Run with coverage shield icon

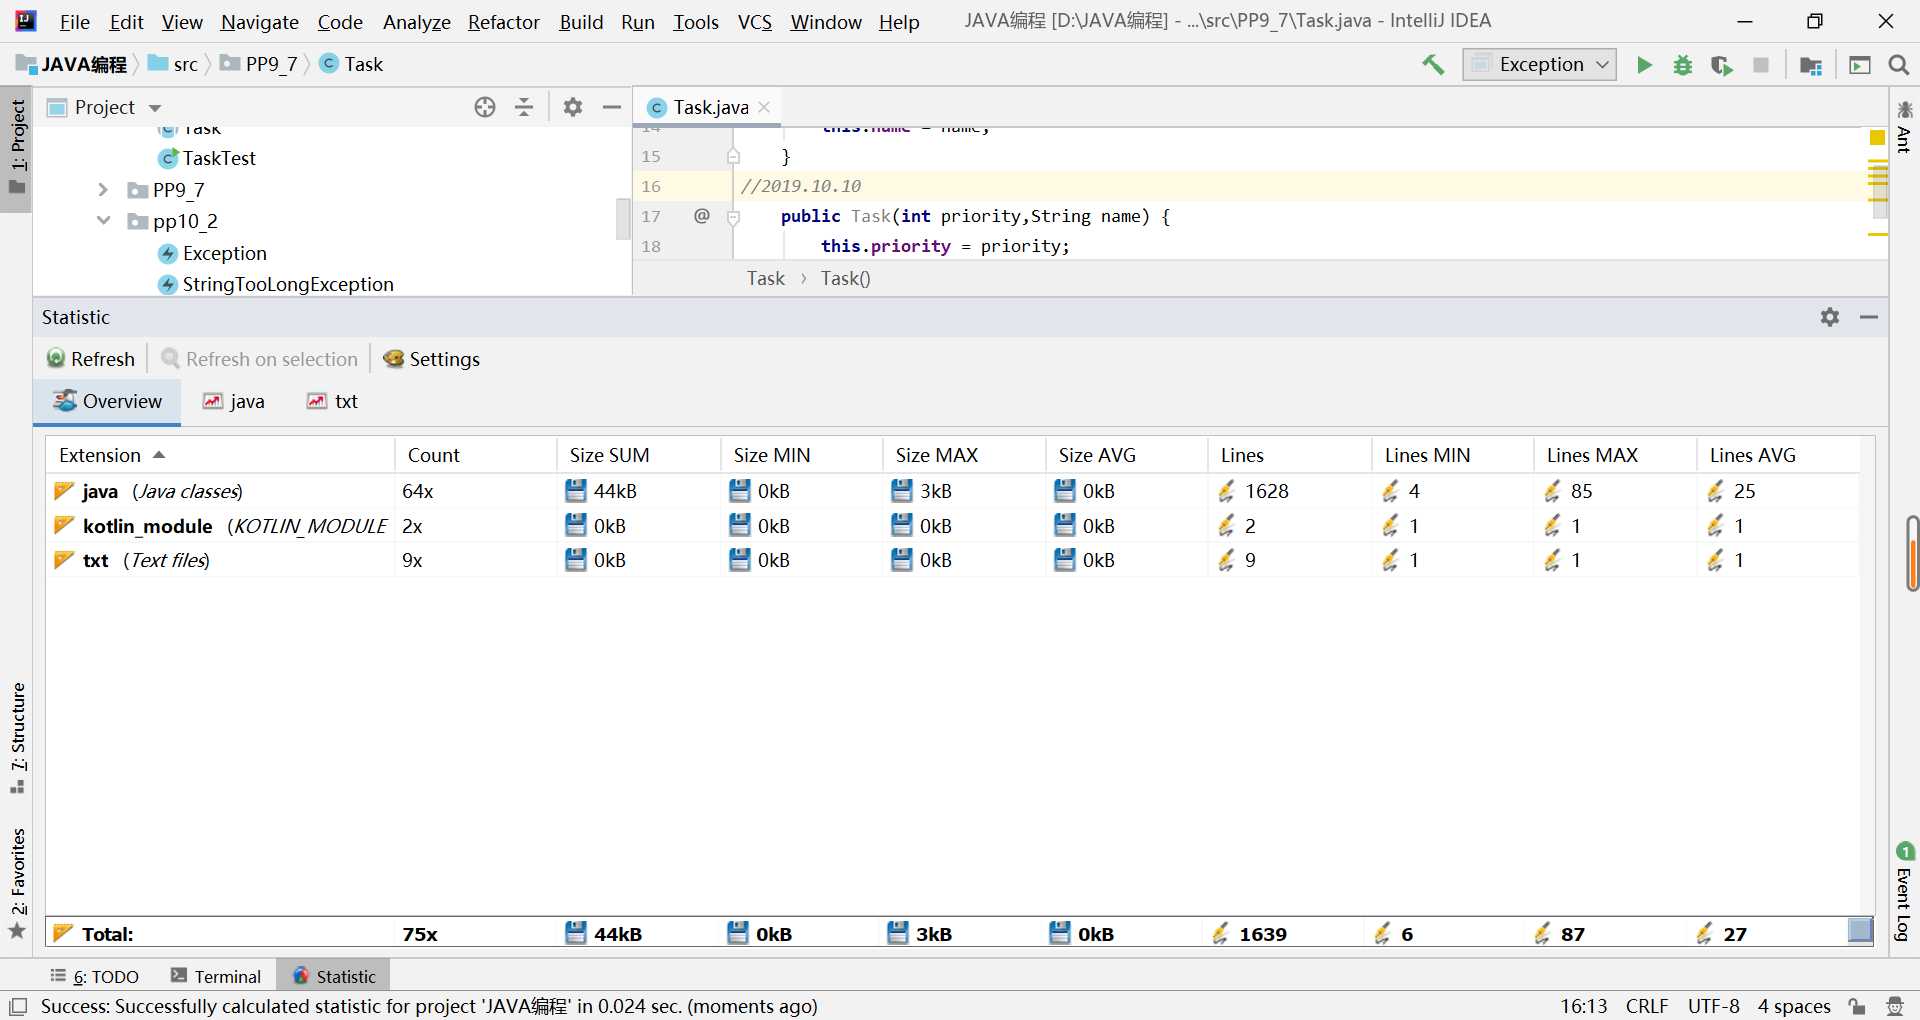1721,65
